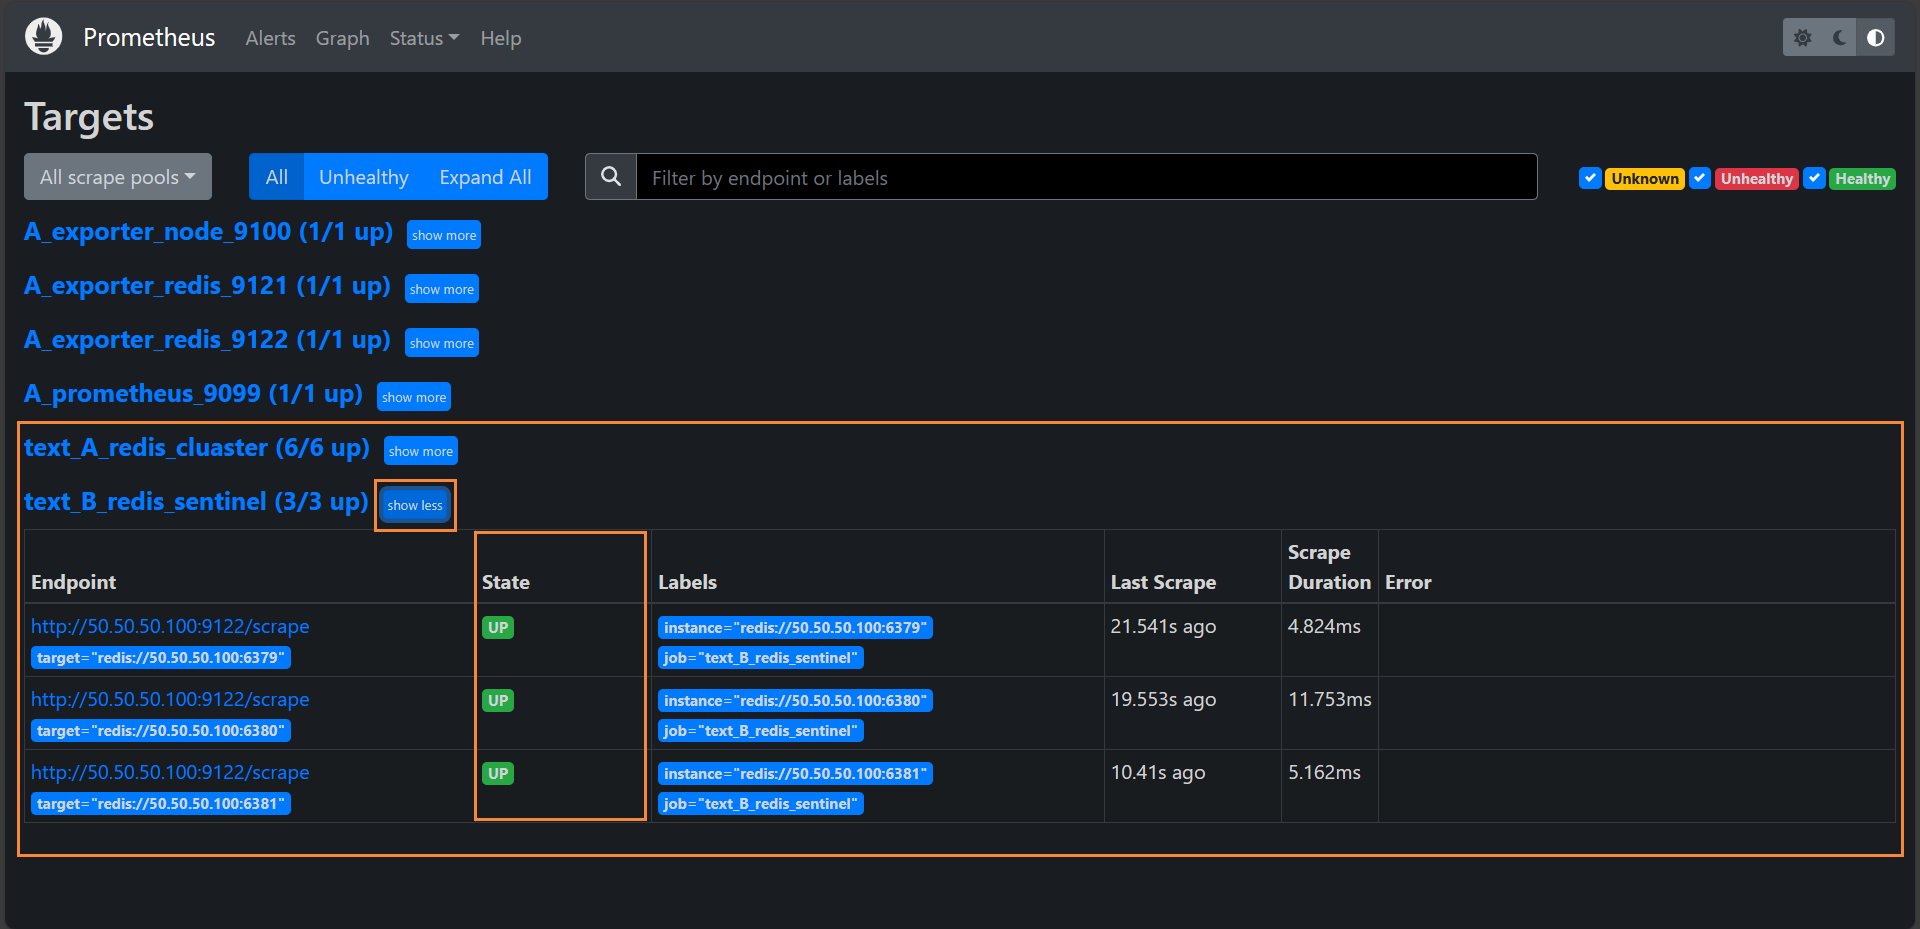This screenshot has width=1920, height=929.
Task: Click the target="redis://50.50.50.100:6381" badge
Action: click(x=161, y=804)
